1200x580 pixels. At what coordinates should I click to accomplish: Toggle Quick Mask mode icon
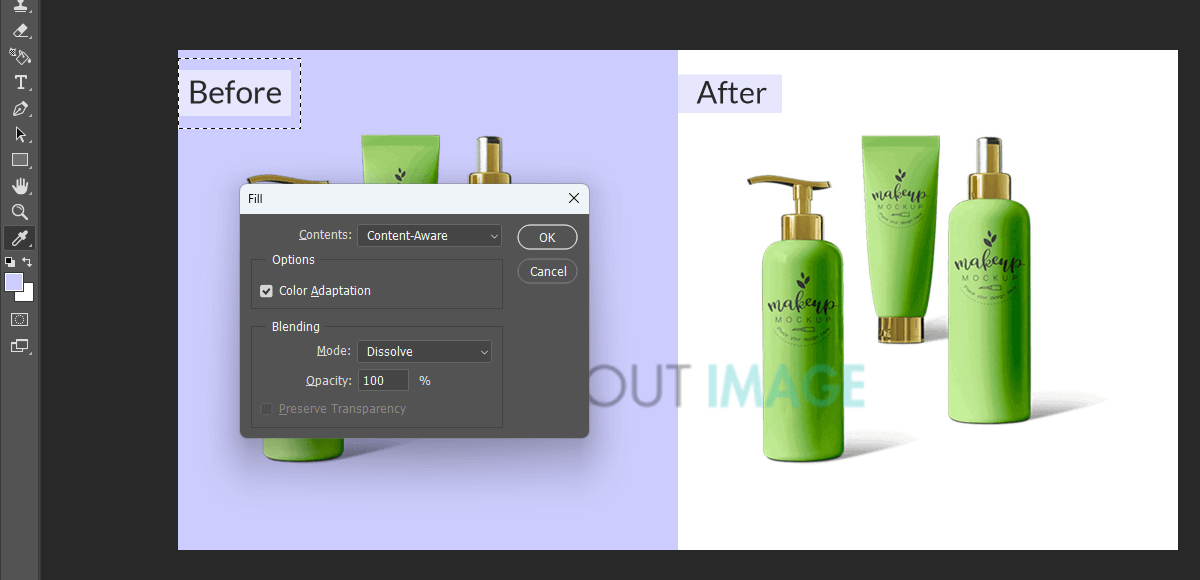(20, 319)
